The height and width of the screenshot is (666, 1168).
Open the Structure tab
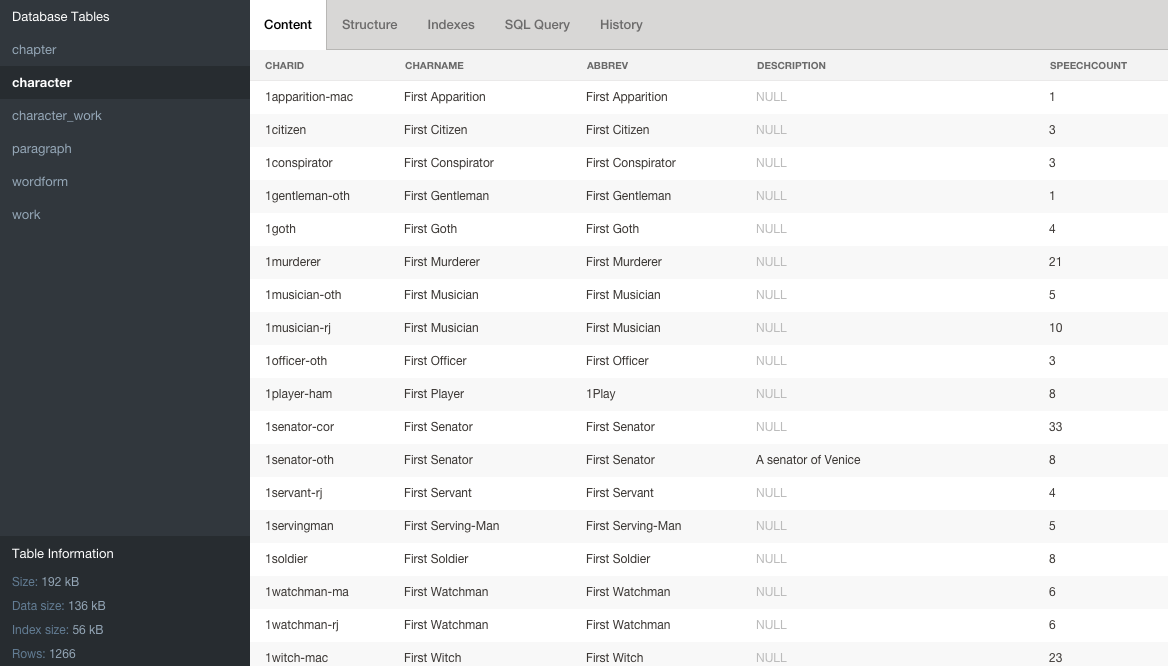369,25
